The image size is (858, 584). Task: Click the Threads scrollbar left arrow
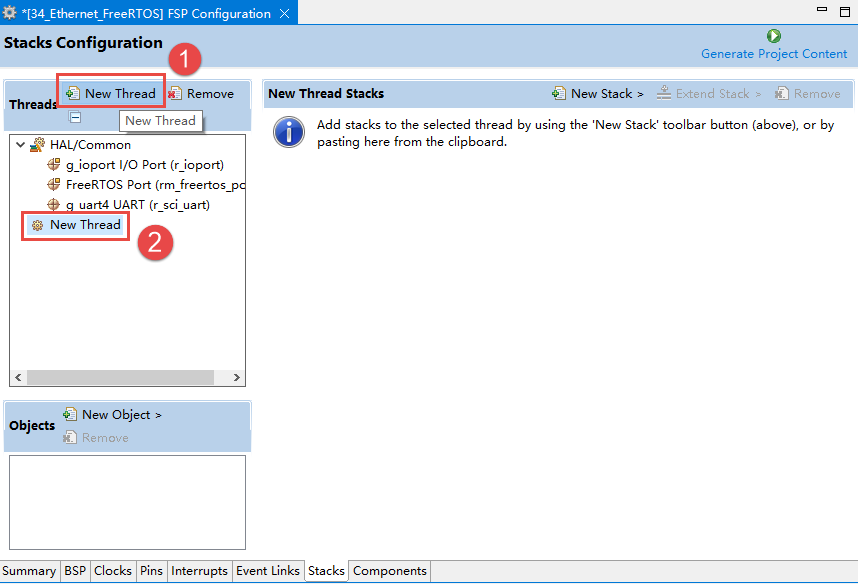(18, 377)
